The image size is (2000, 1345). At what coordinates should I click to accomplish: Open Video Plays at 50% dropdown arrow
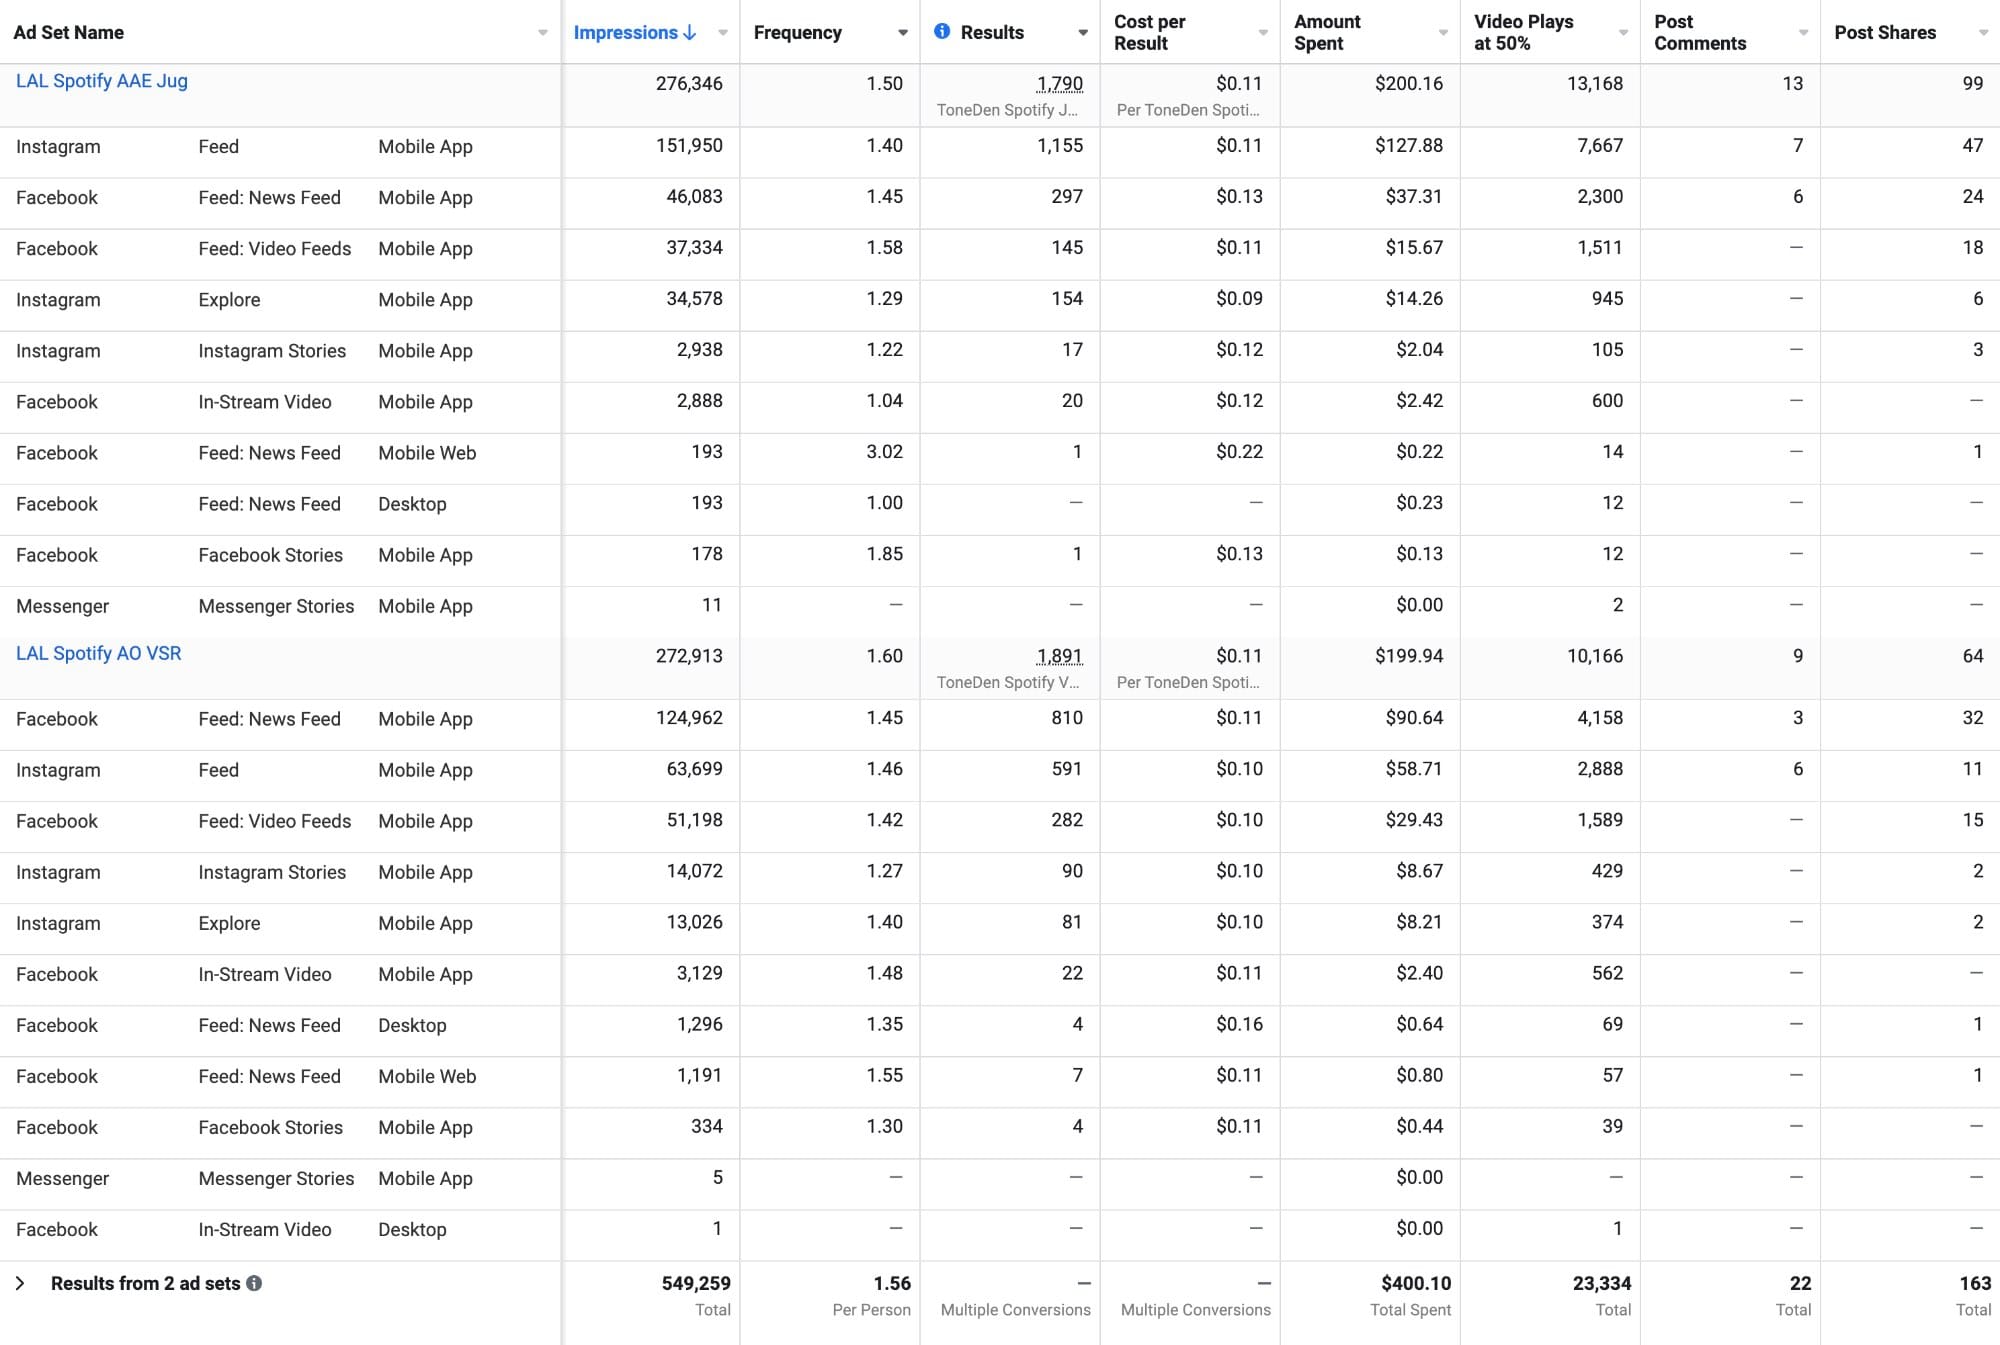[1622, 33]
